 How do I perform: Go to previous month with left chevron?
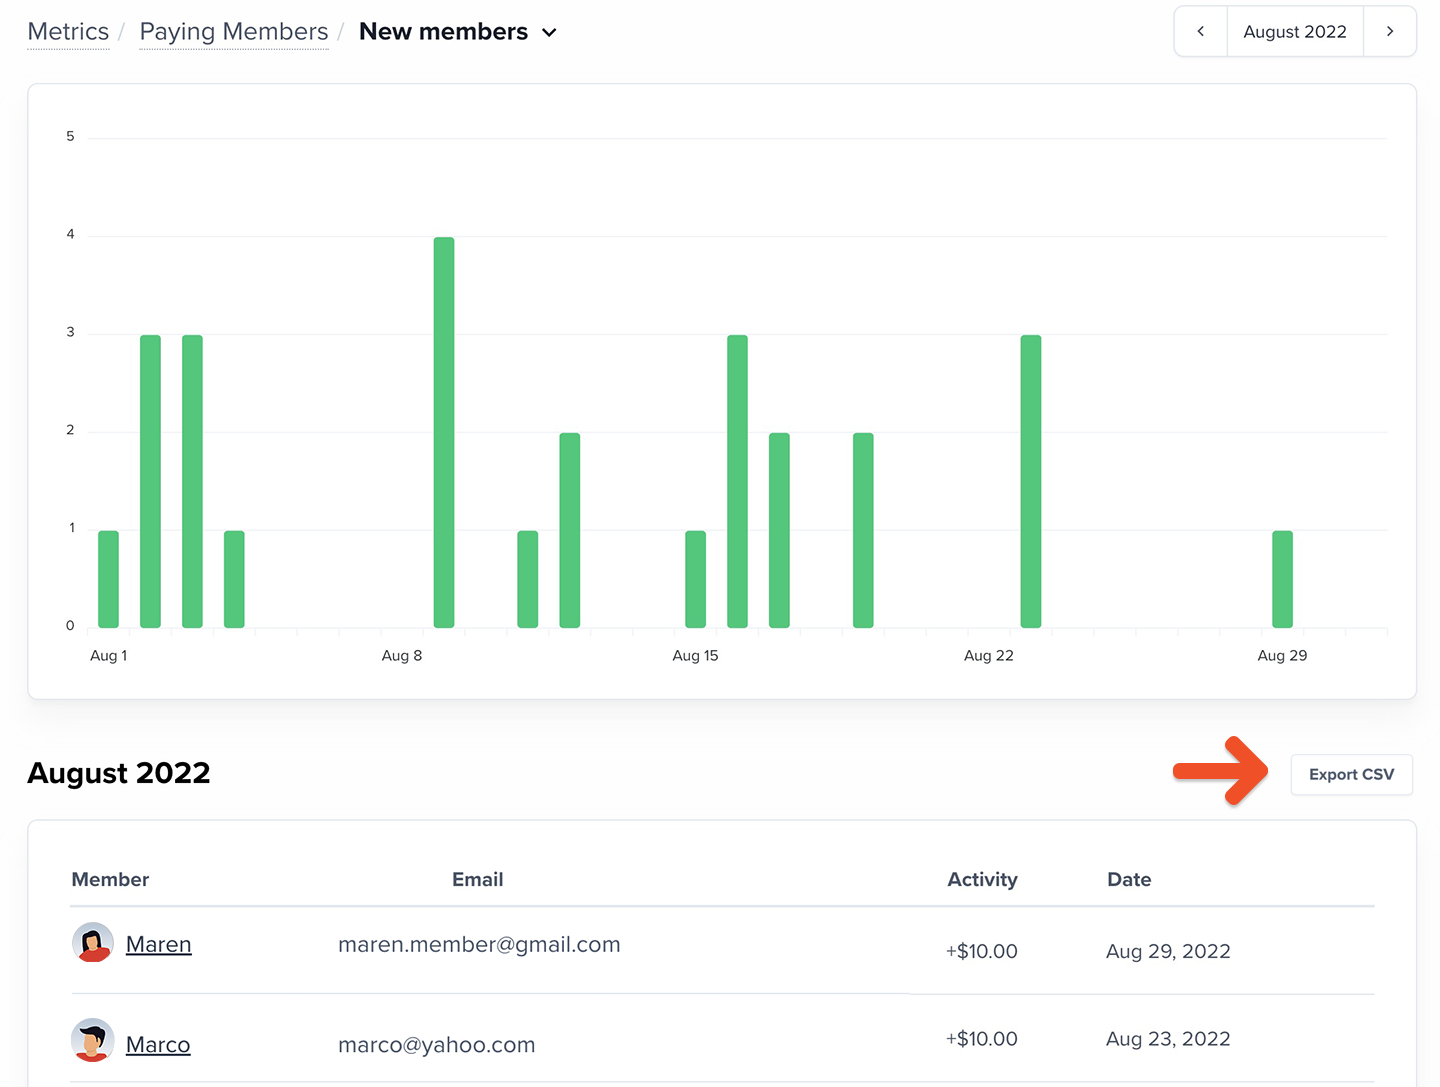1200,32
